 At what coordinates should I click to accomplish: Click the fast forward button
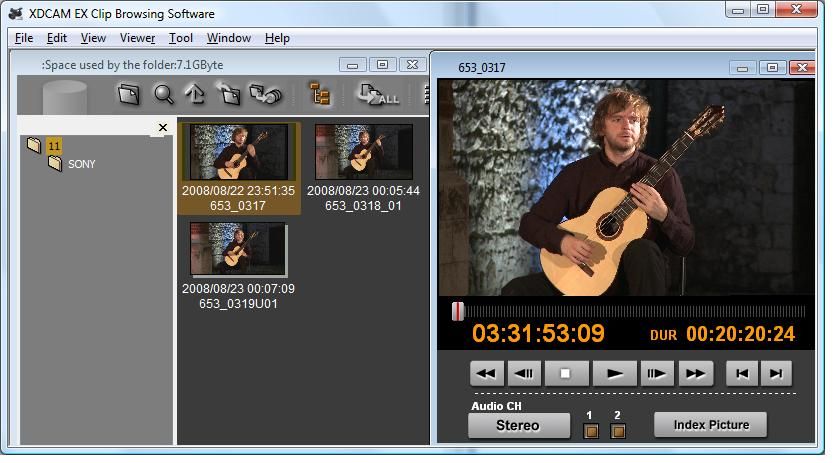click(695, 373)
